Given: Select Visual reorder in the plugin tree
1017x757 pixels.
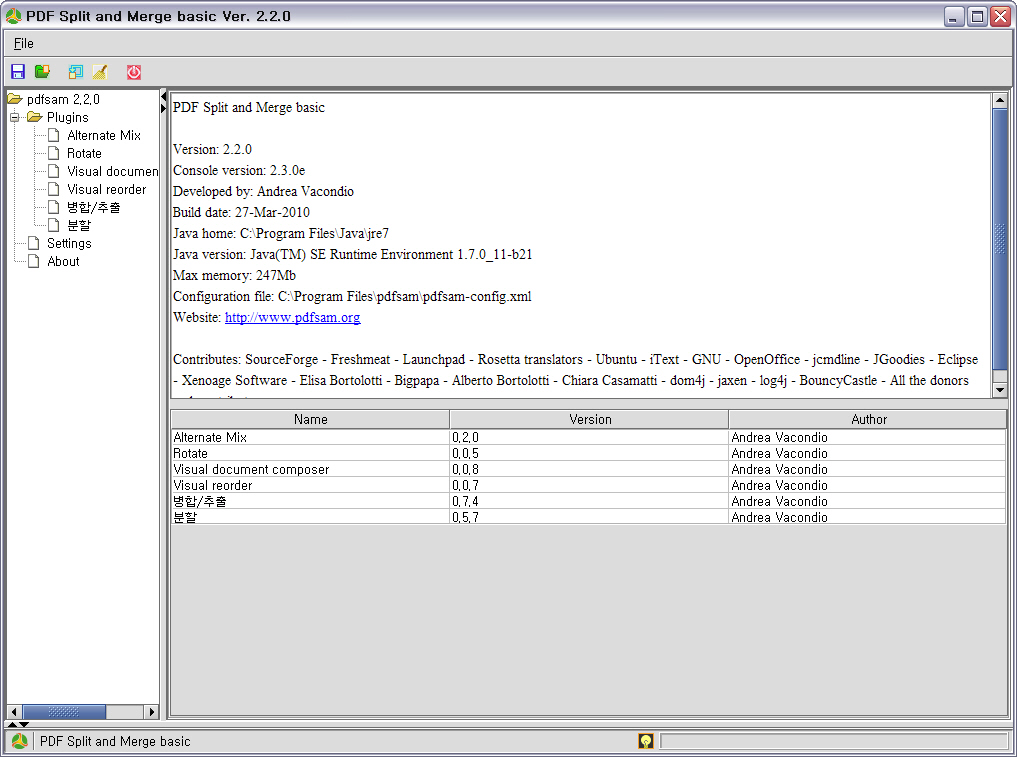Looking at the screenshot, I should [x=106, y=189].
